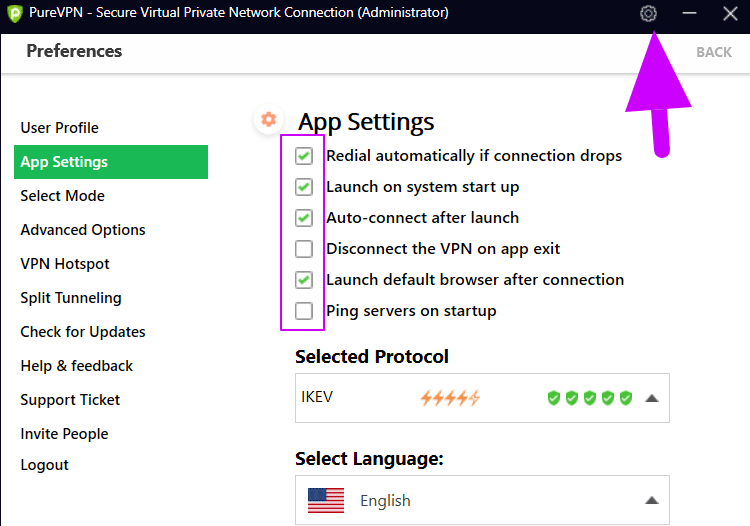This screenshot has height=526, width=750.
Task: Open Split Tunneling settings
Action: tap(71, 298)
